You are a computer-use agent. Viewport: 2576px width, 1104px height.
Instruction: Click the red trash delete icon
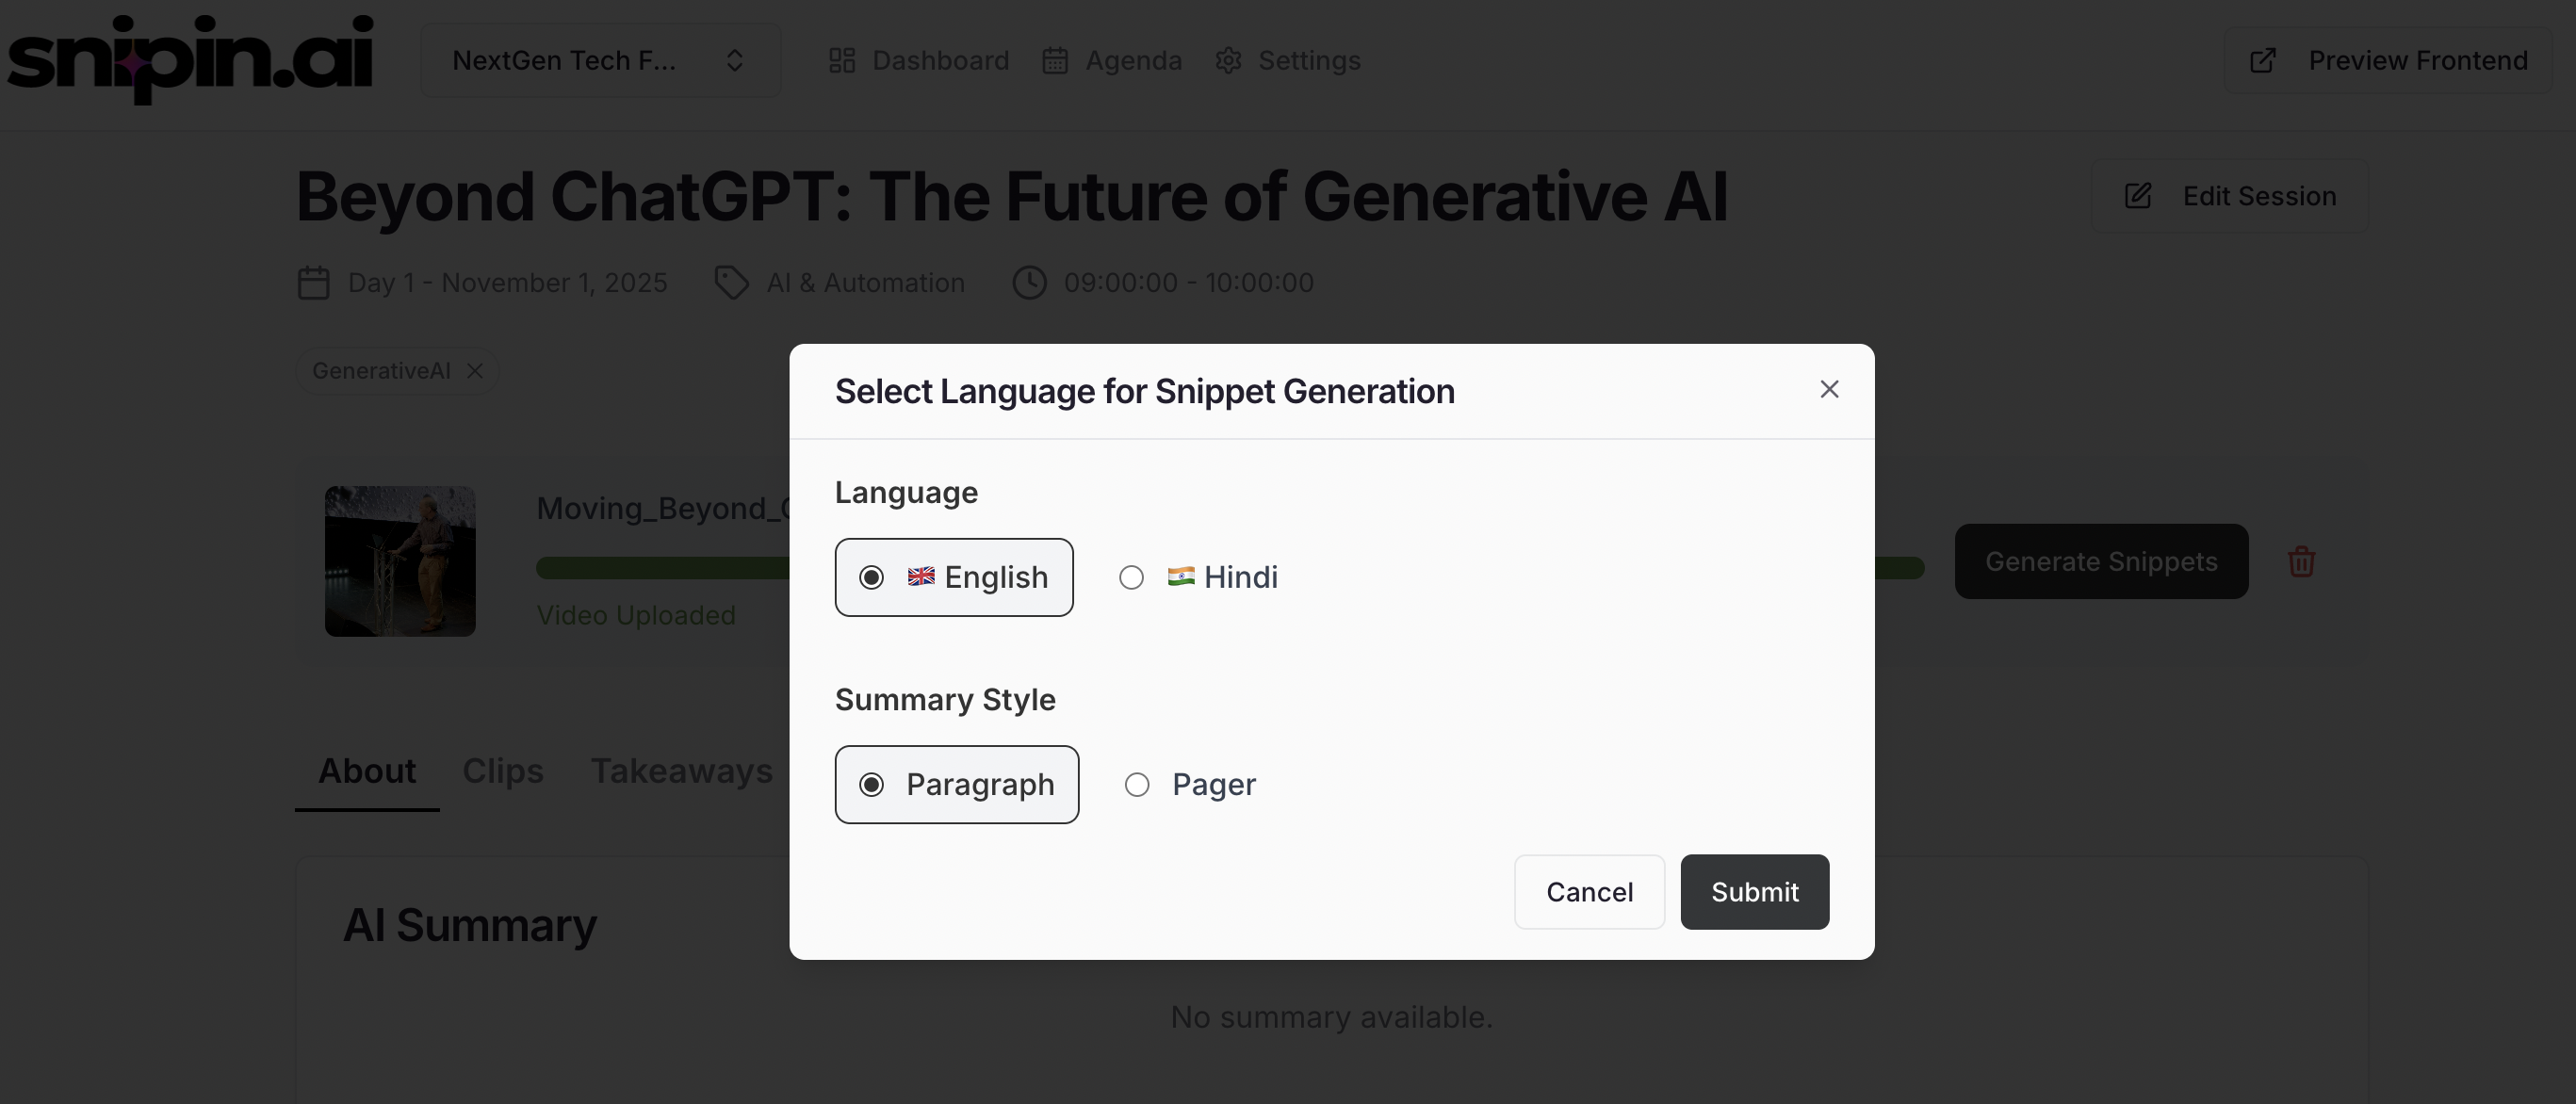click(2301, 561)
